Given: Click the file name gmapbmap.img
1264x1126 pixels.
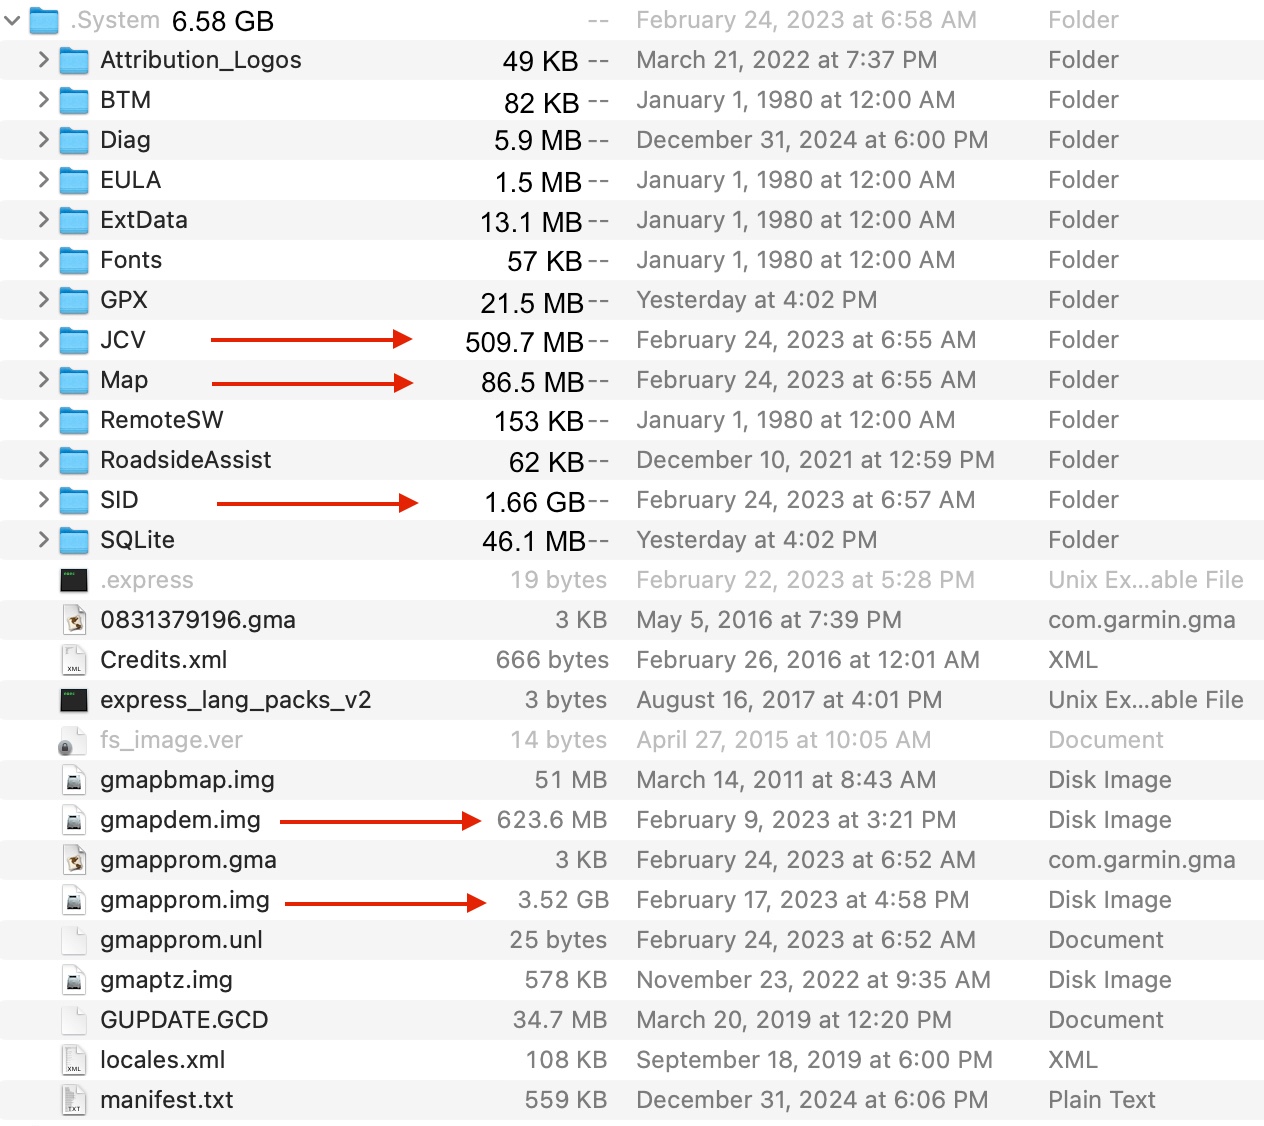Looking at the screenshot, I should [x=187, y=780].
